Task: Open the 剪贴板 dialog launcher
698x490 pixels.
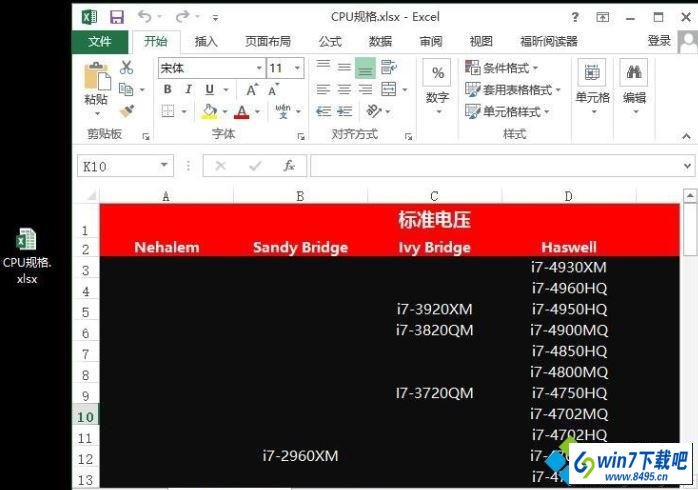Action: pos(146,137)
